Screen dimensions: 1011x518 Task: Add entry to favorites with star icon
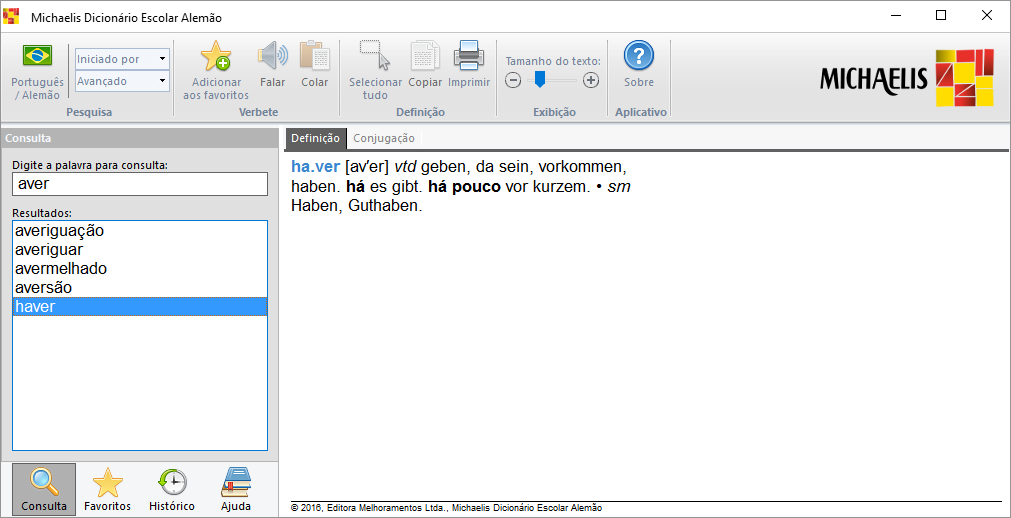click(216, 56)
